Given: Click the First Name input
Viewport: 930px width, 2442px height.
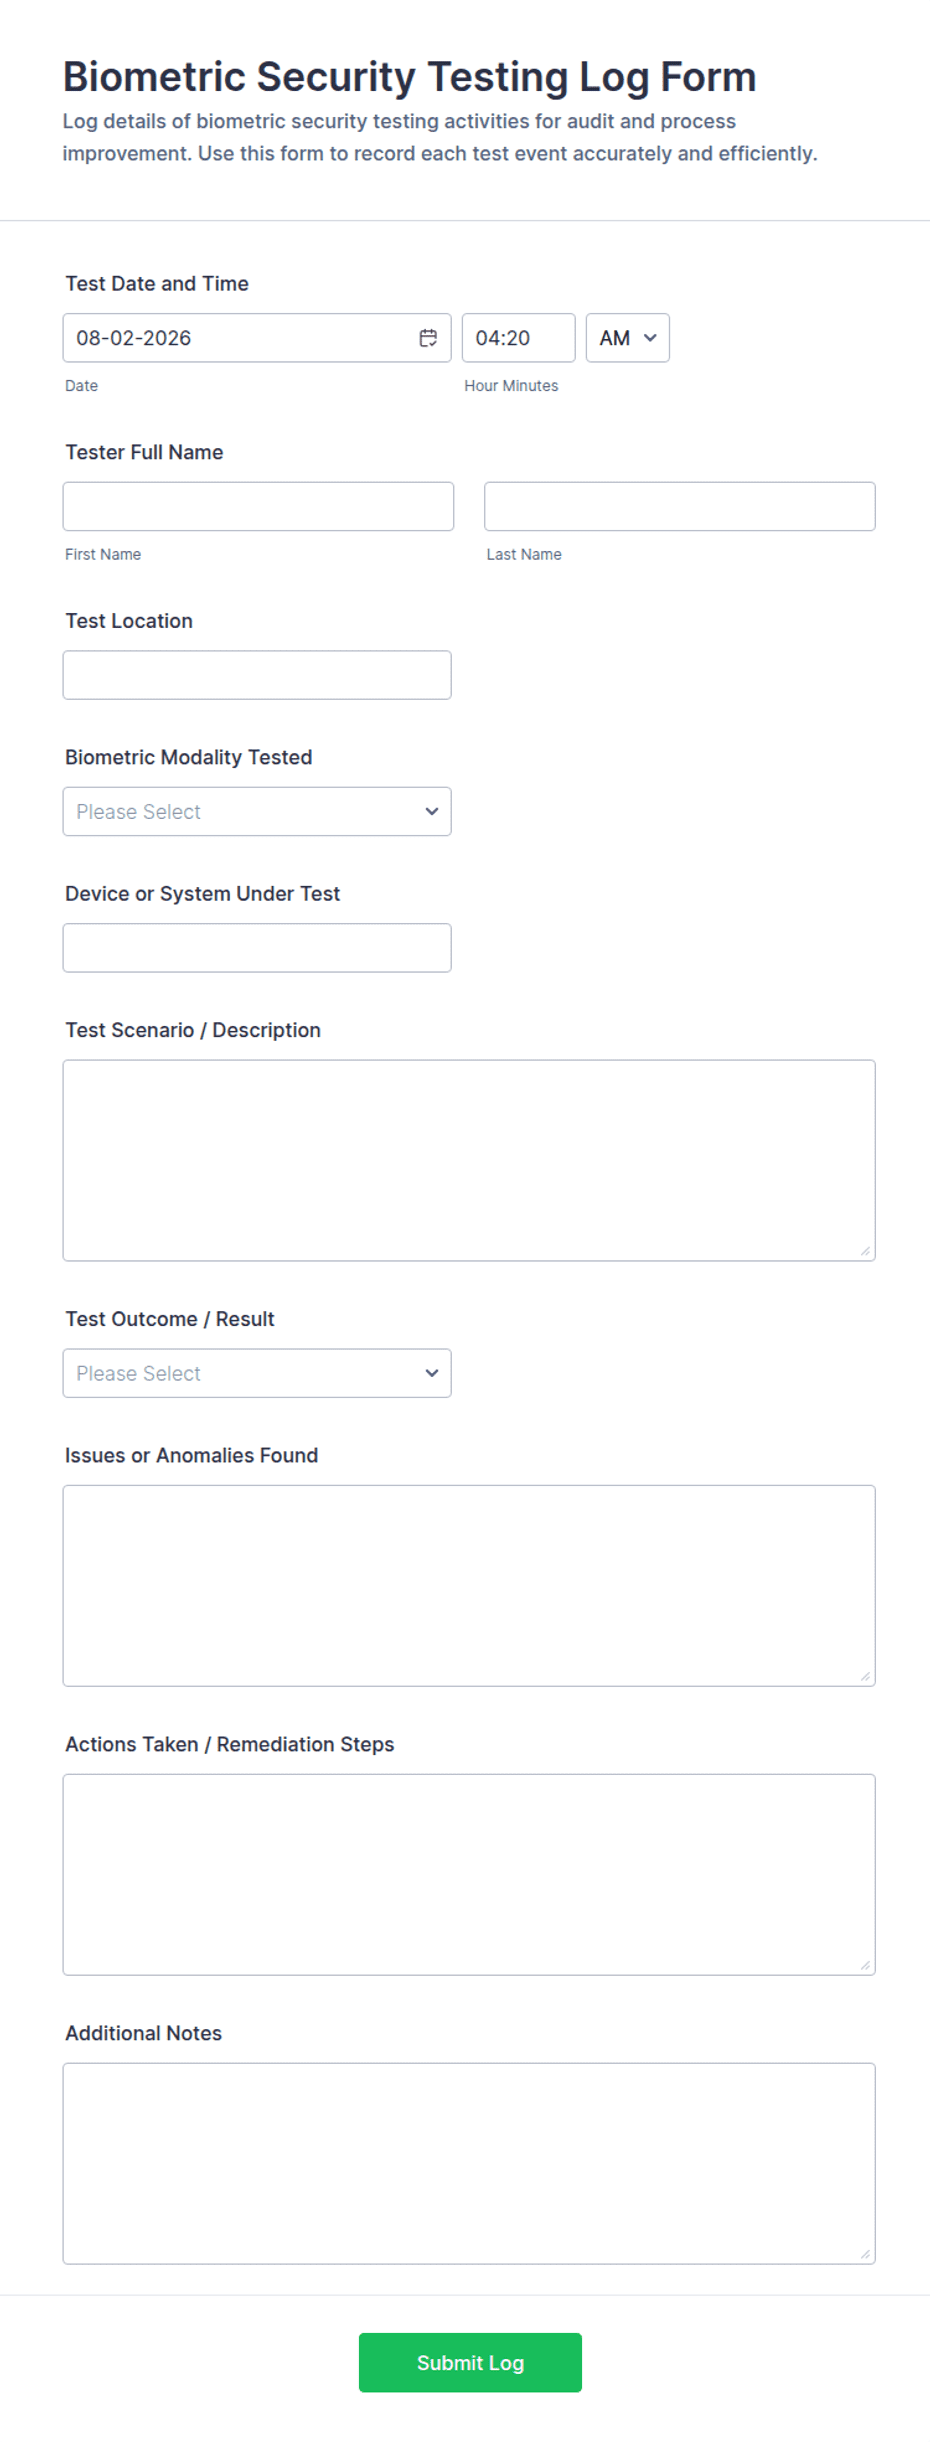Looking at the screenshot, I should [258, 507].
